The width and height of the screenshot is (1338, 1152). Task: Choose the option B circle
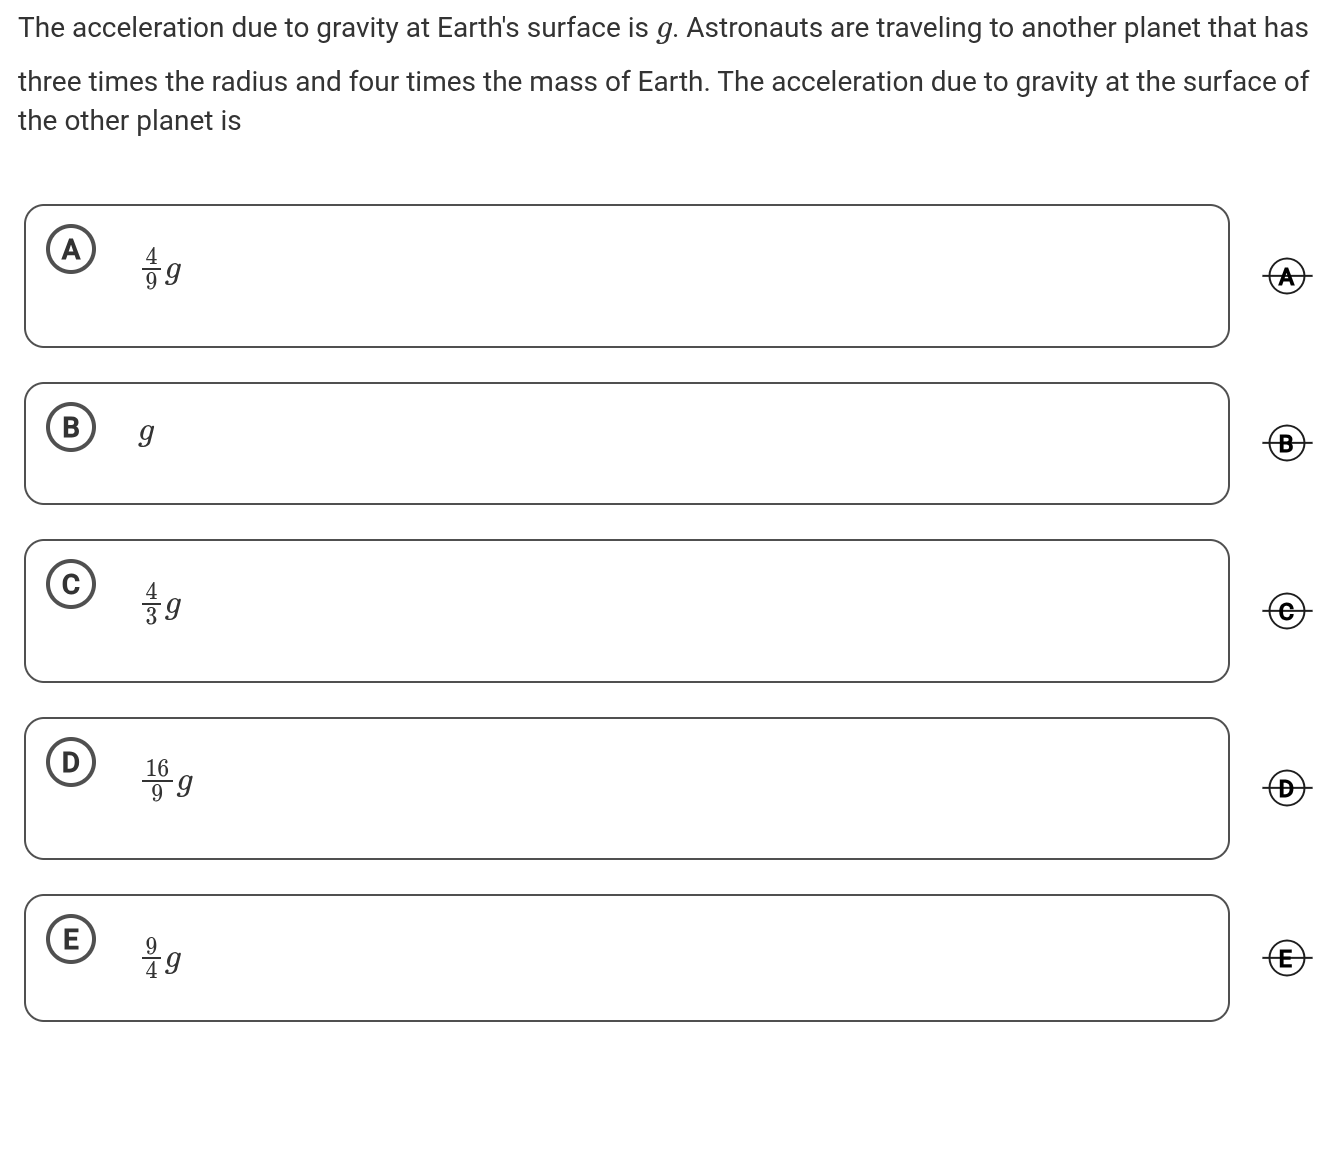(x=71, y=427)
